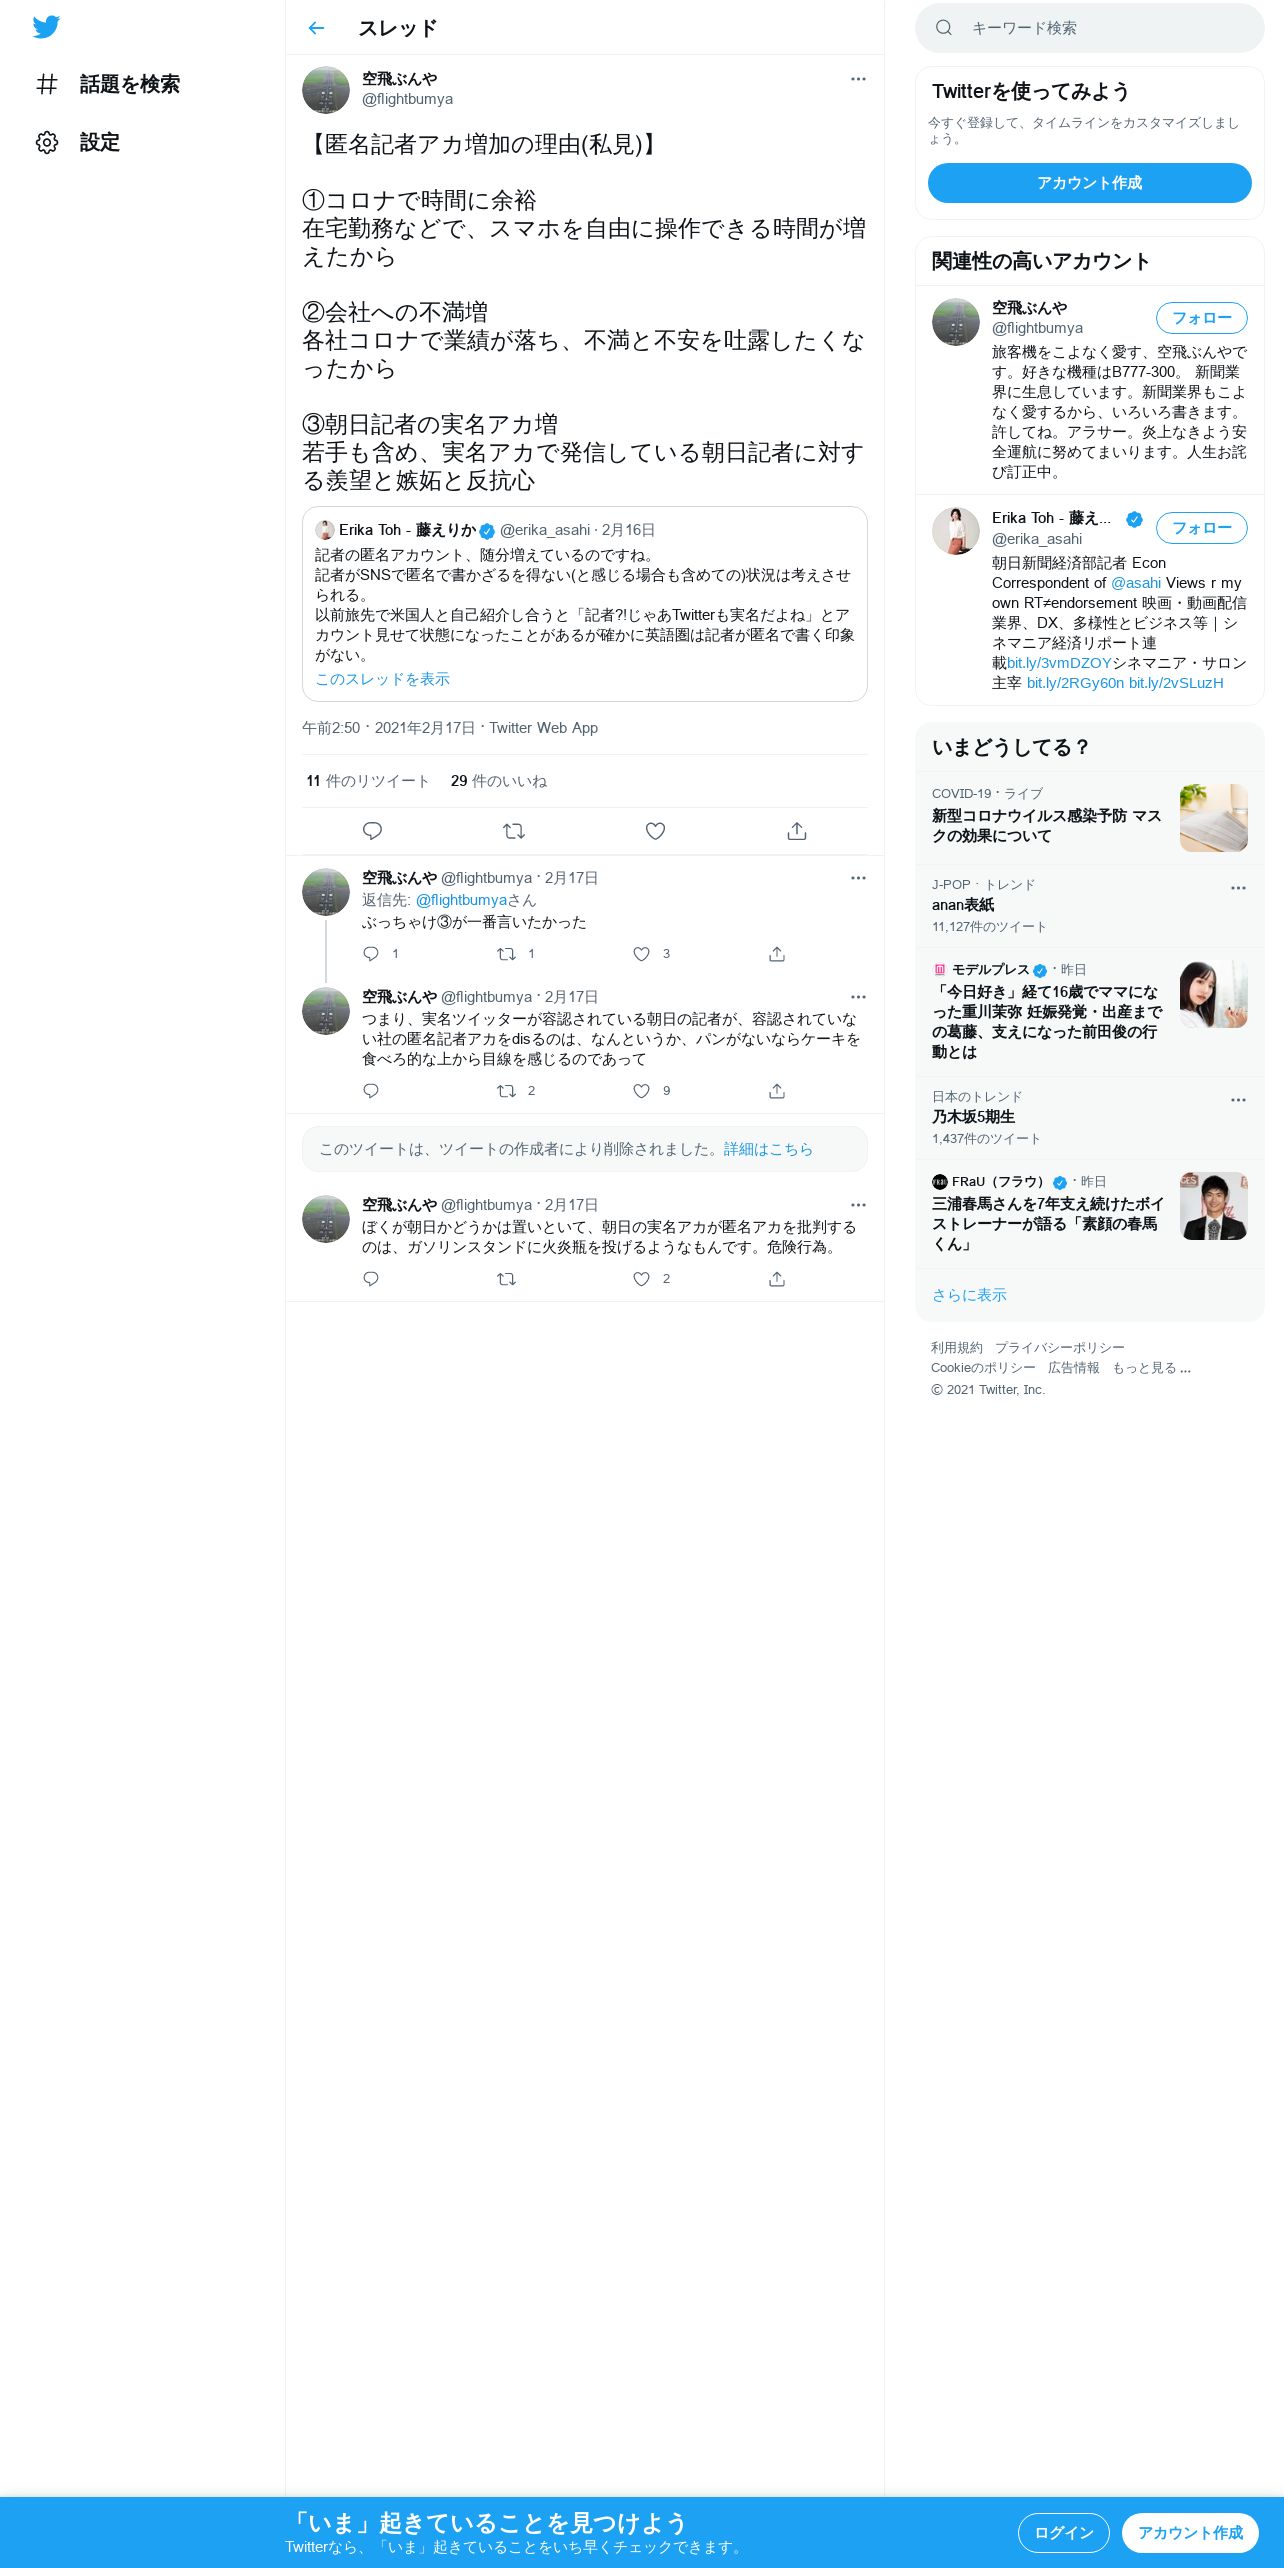This screenshot has width=1284, height=2568.
Task: Open 設定 in the sidebar
Action: 77,142
